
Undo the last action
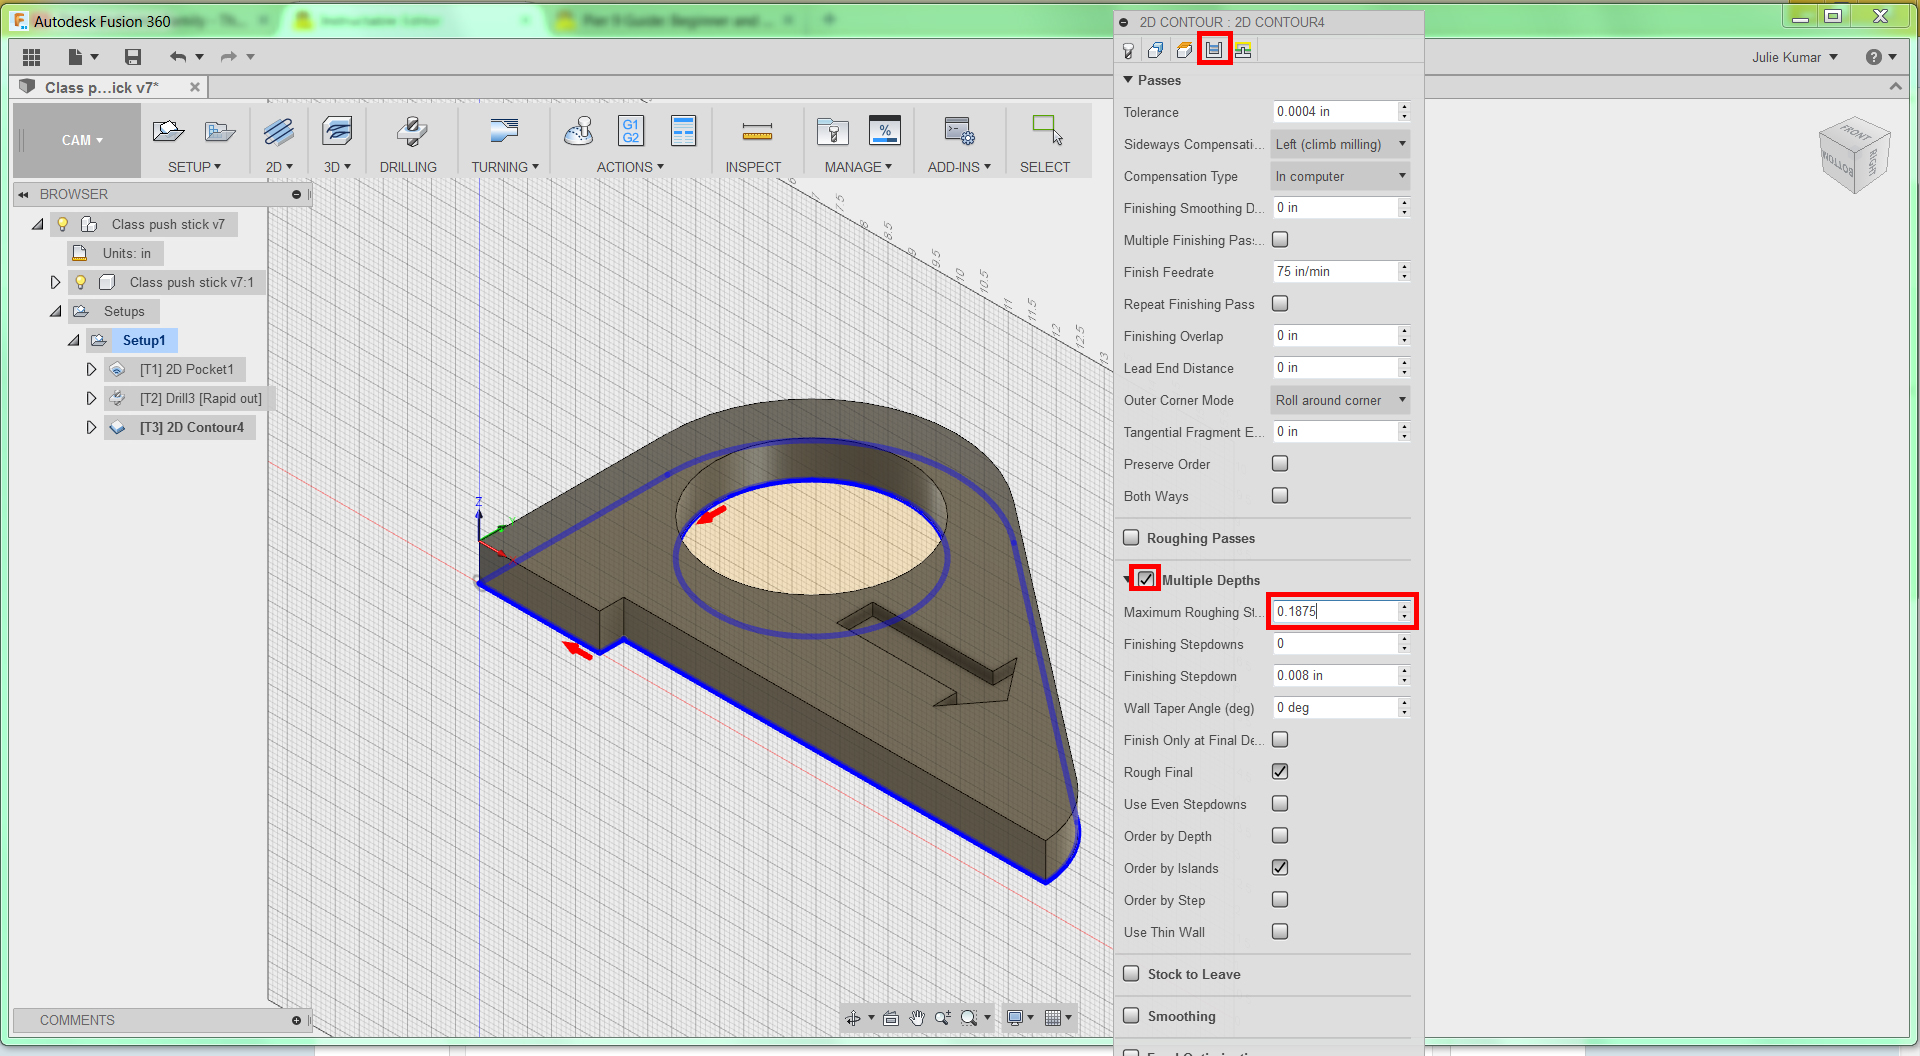[179, 57]
